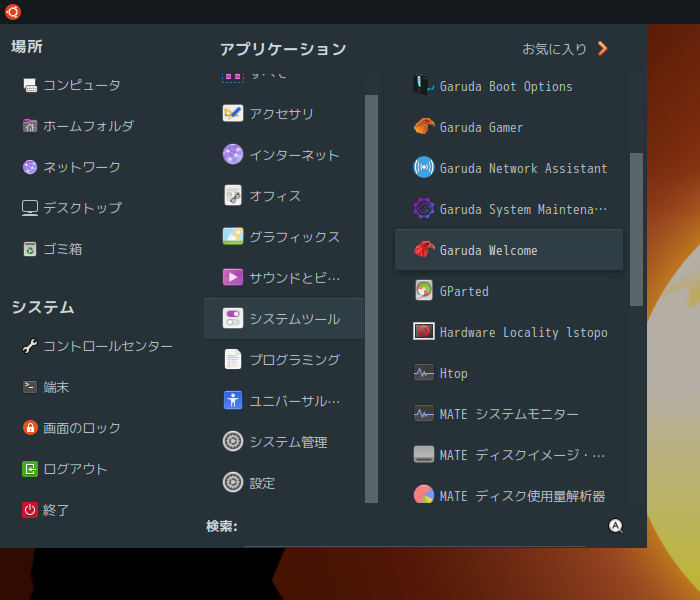Click the ログアウト text label
This screenshot has width=700, height=600.
click(75, 469)
